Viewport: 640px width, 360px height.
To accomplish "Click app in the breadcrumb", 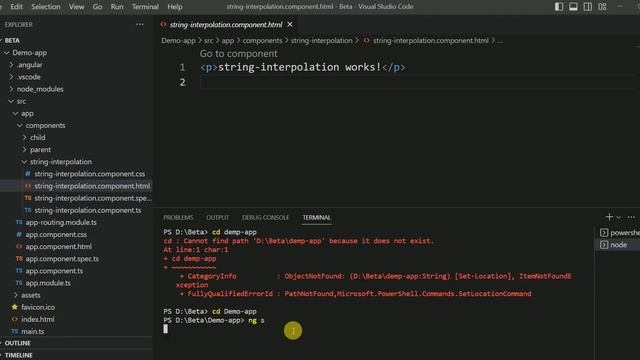I will click(x=228, y=40).
